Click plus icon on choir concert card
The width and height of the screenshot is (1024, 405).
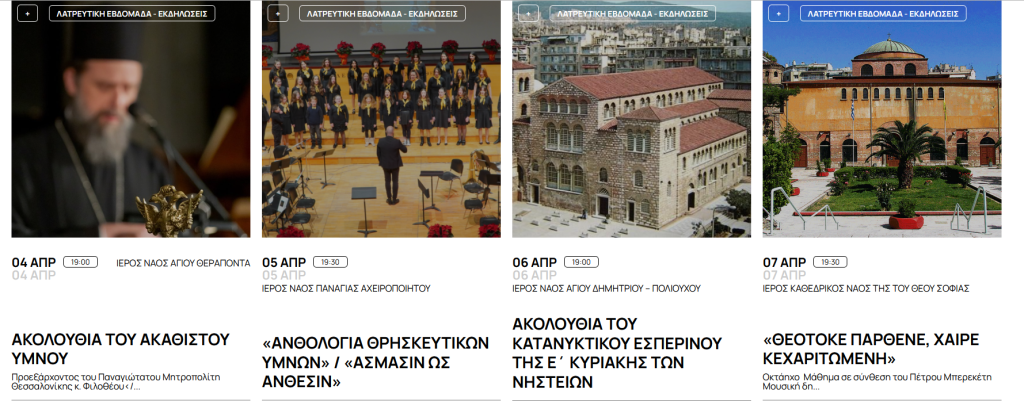[x=278, y=13]
